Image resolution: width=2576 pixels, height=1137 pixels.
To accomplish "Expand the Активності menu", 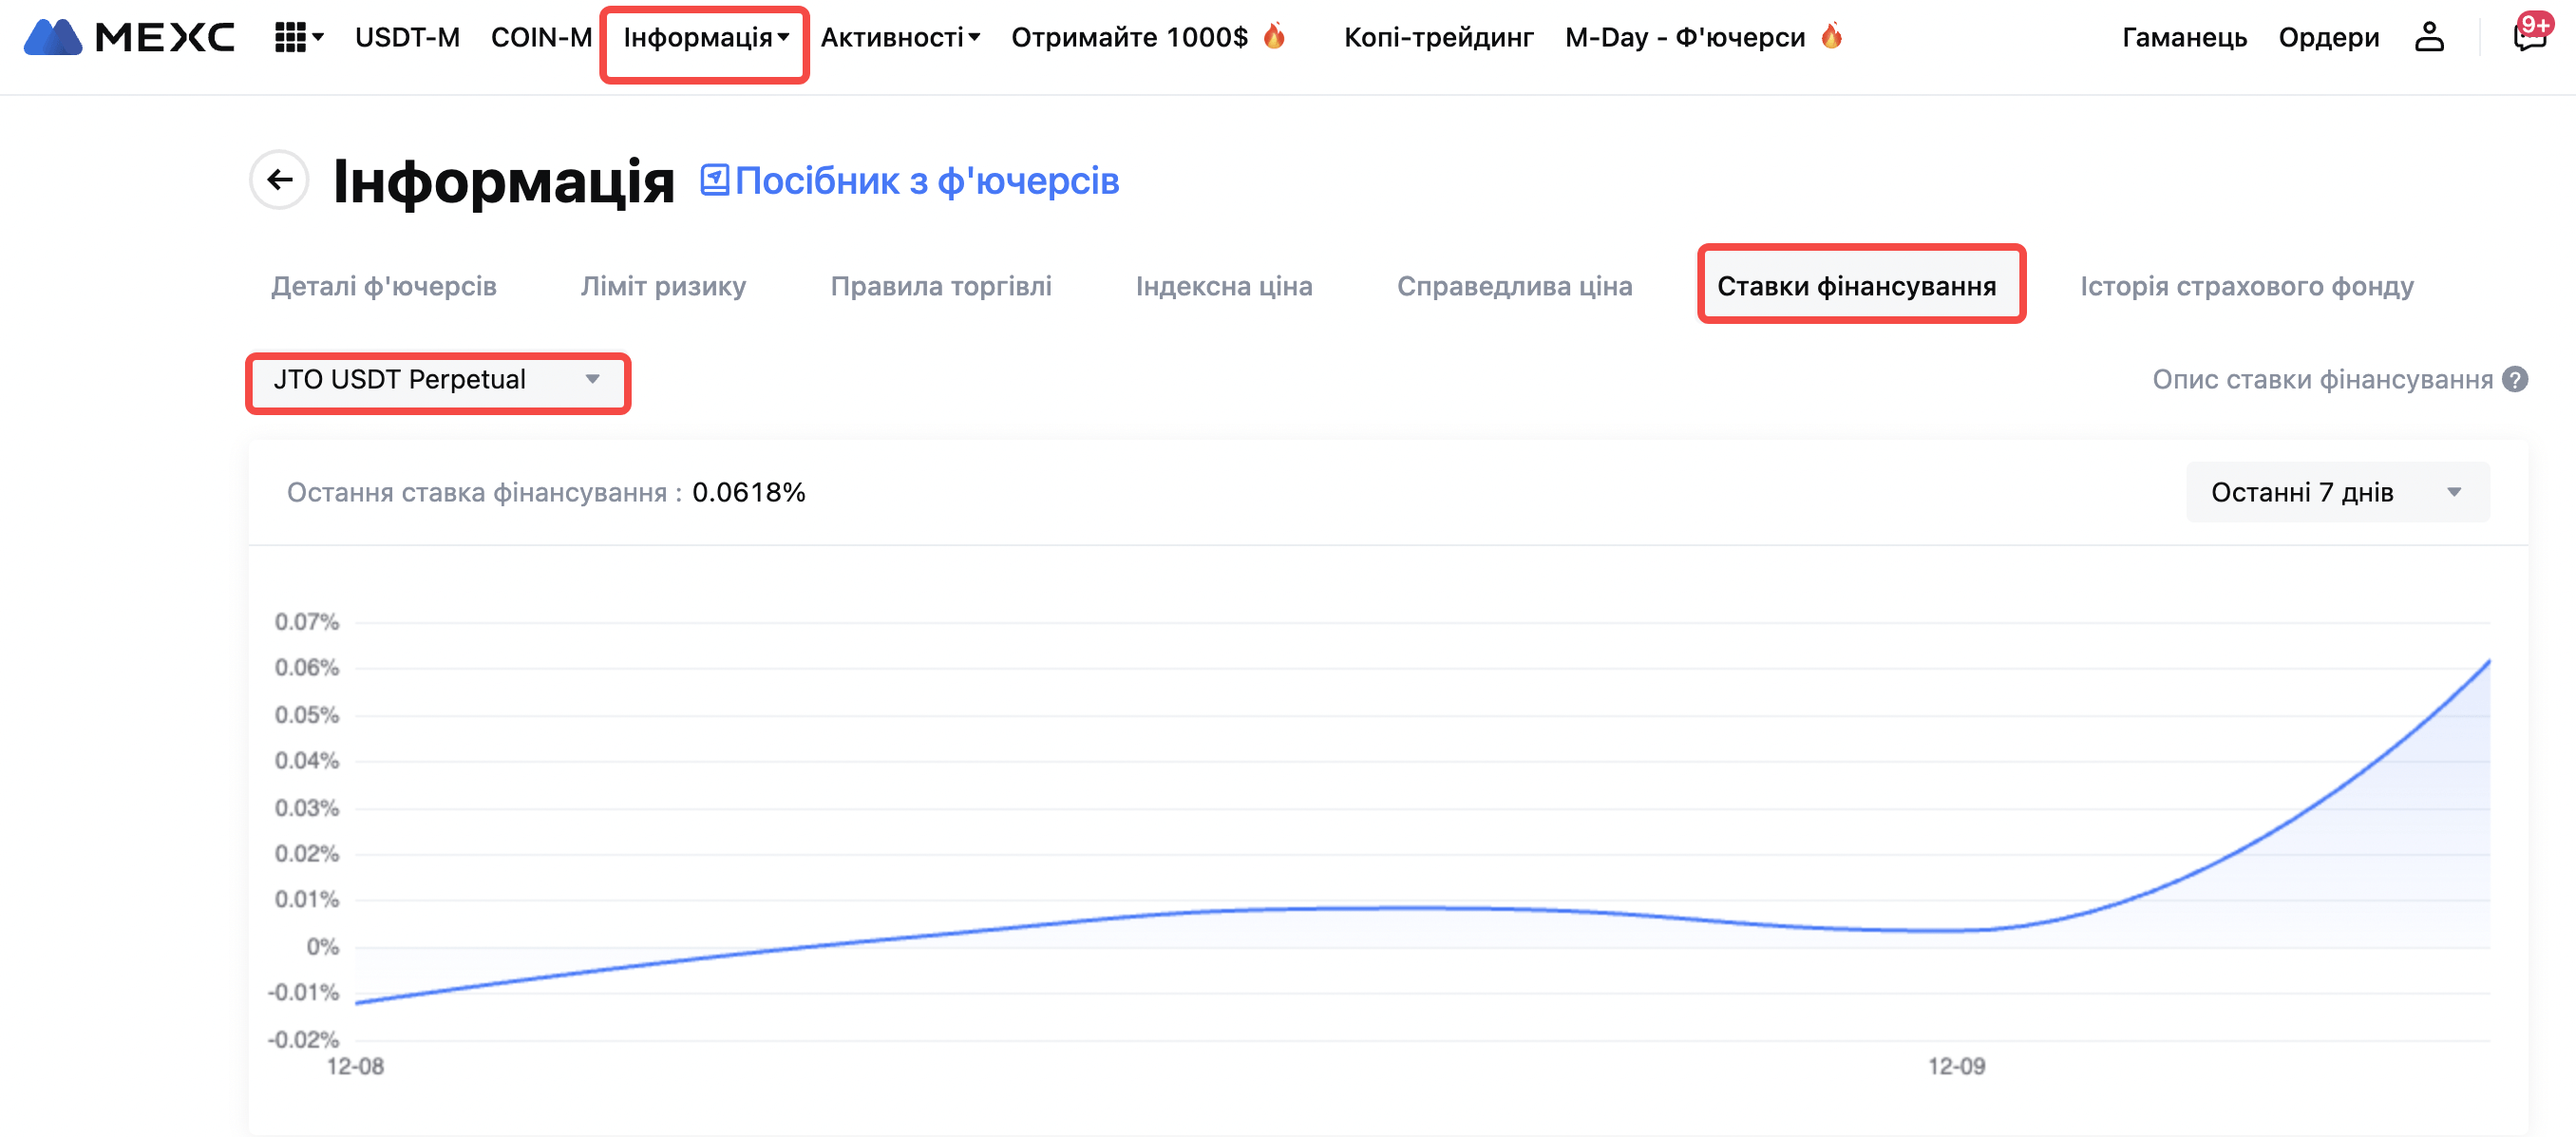I will point(899,38).
